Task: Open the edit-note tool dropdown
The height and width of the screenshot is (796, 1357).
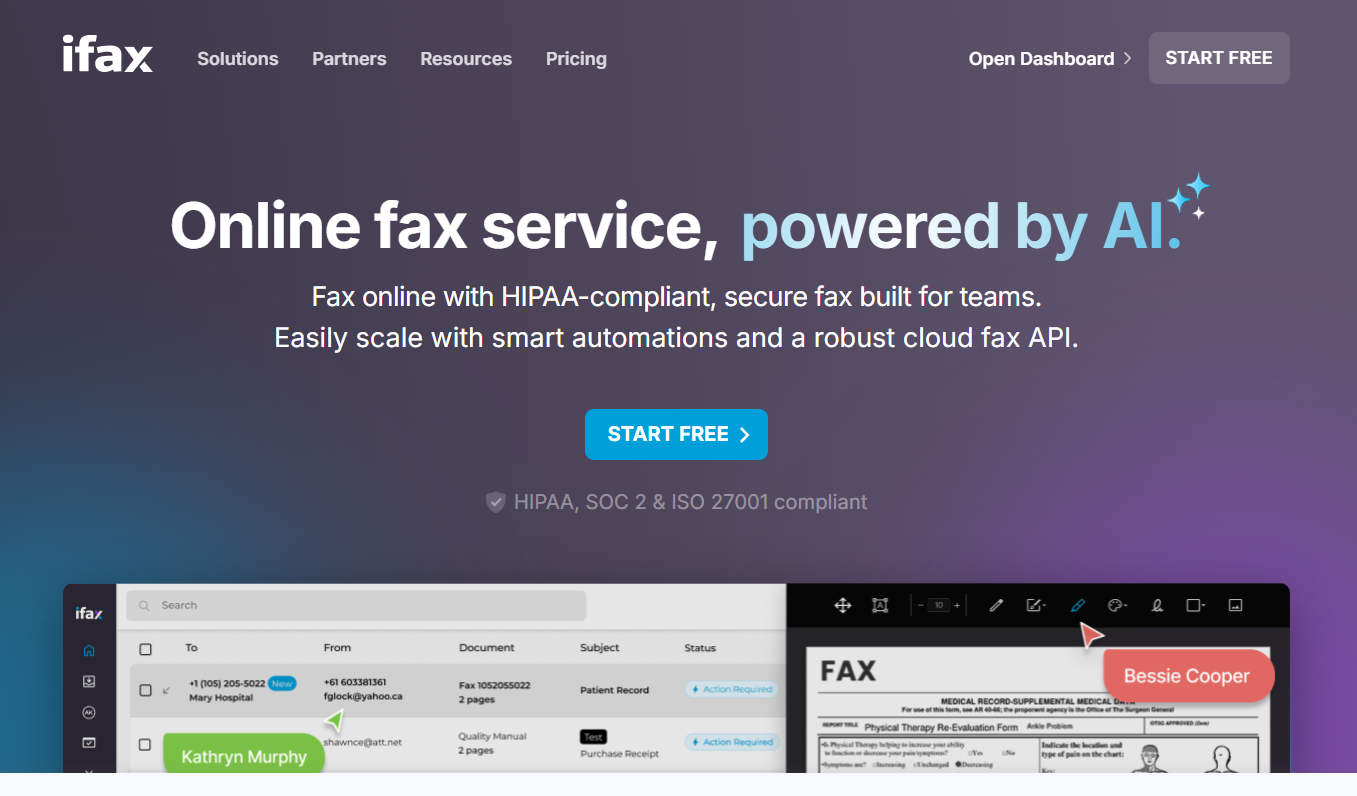Action: 1036,605
